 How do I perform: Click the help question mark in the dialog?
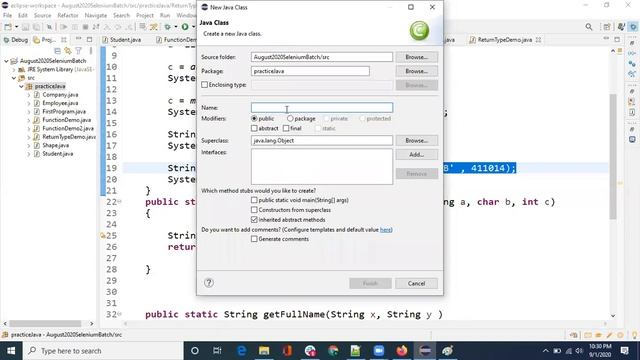[x=209, y=282]
